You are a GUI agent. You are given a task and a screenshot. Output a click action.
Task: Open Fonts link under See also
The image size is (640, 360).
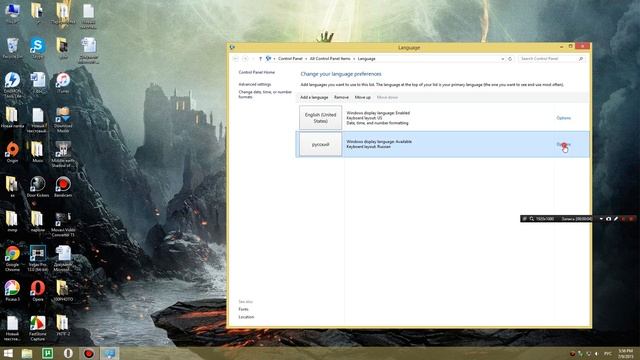243,309
